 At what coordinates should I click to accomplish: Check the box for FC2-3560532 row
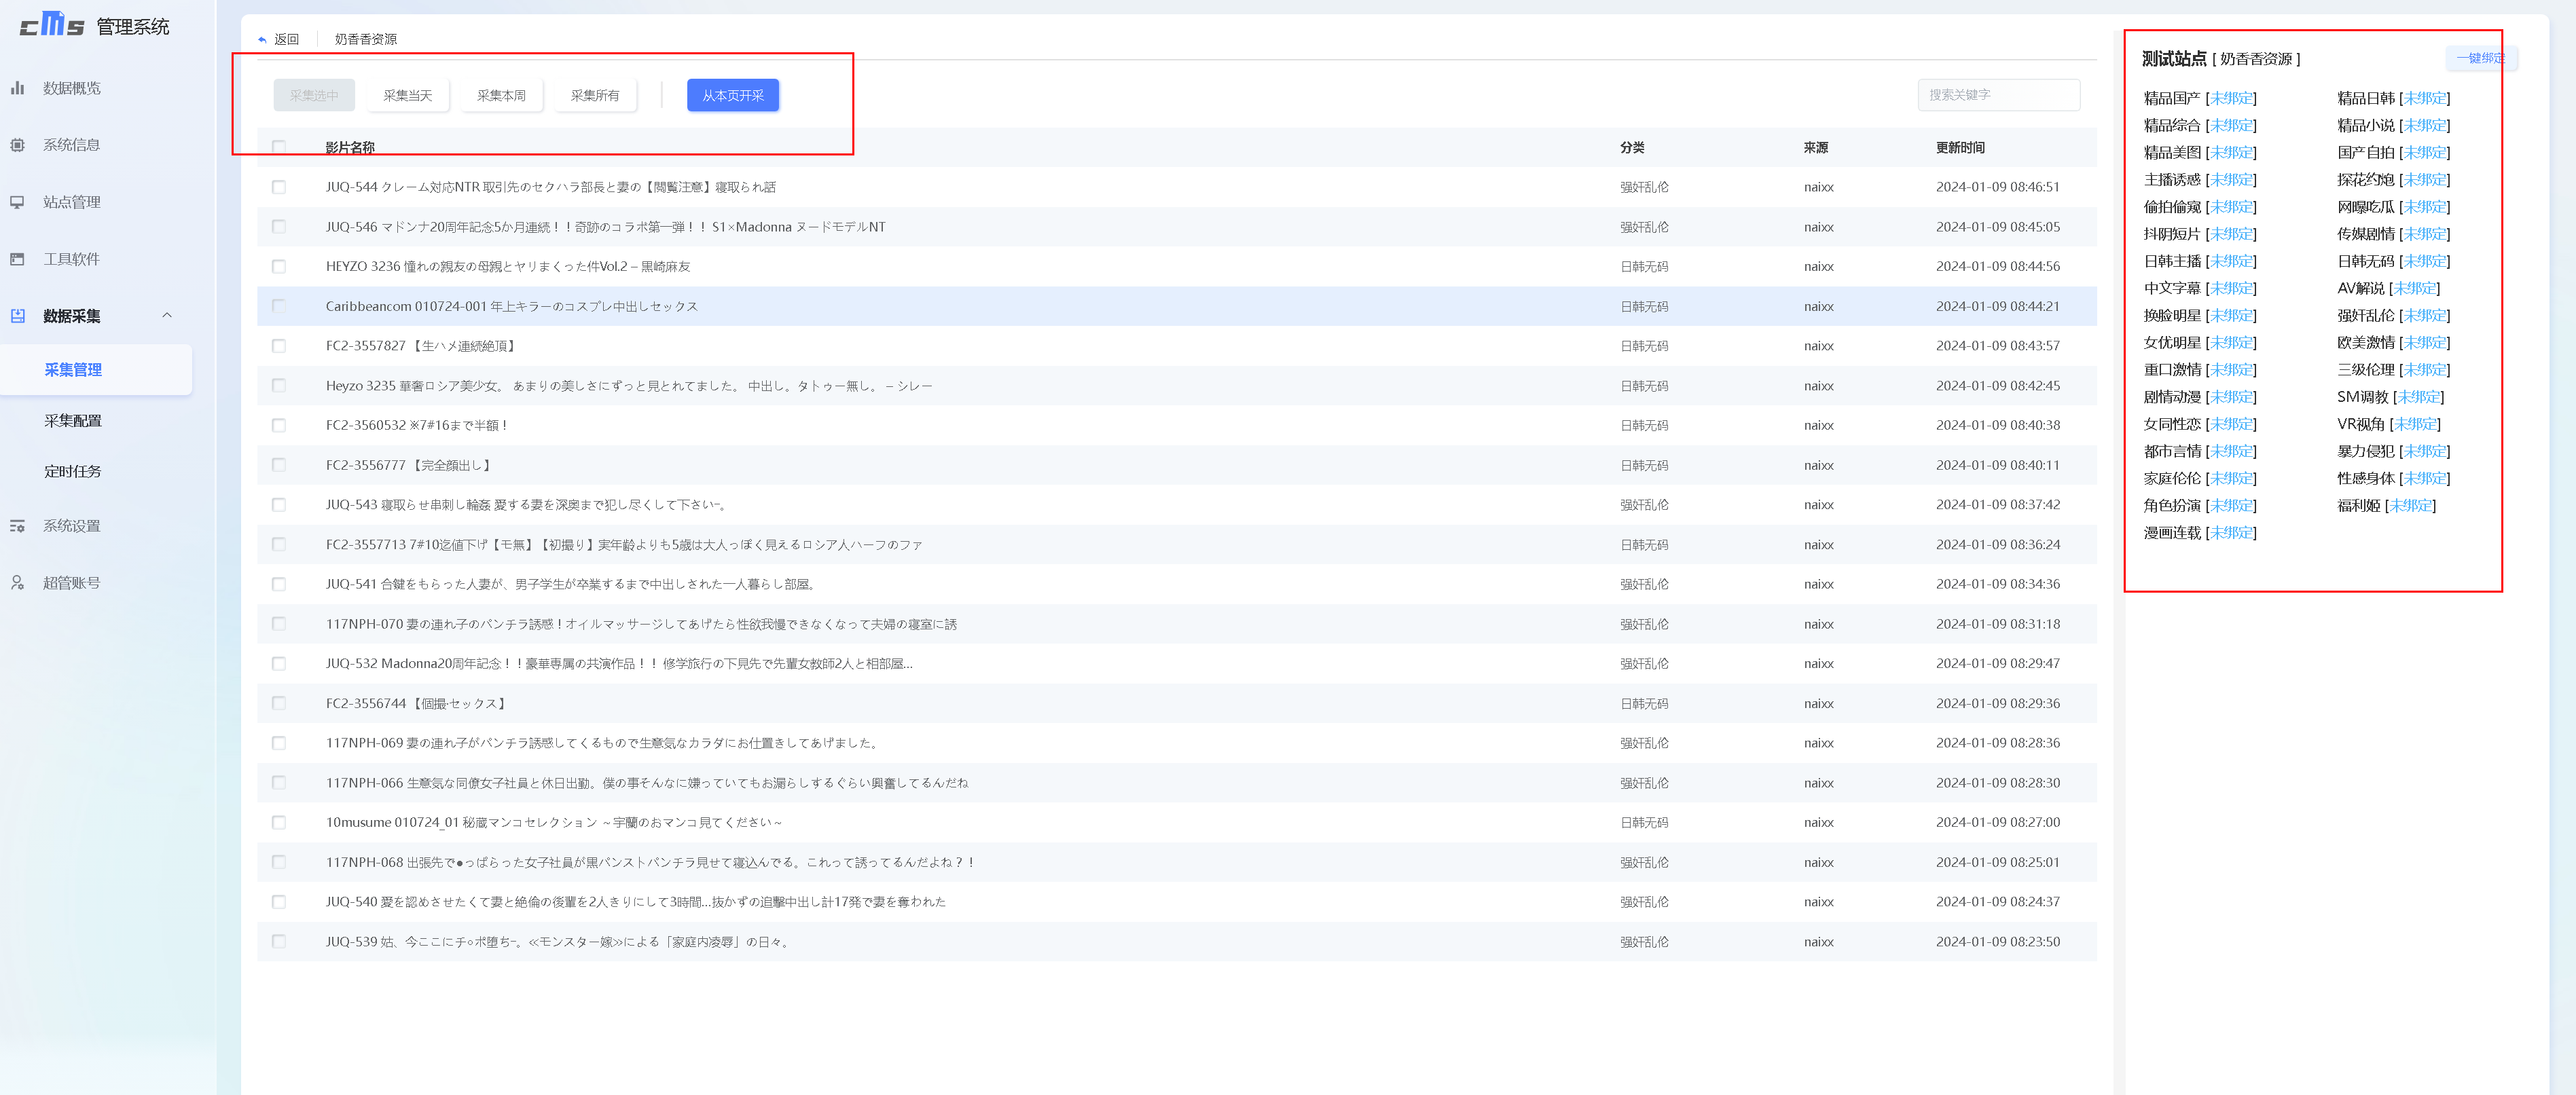pos(279,425)
